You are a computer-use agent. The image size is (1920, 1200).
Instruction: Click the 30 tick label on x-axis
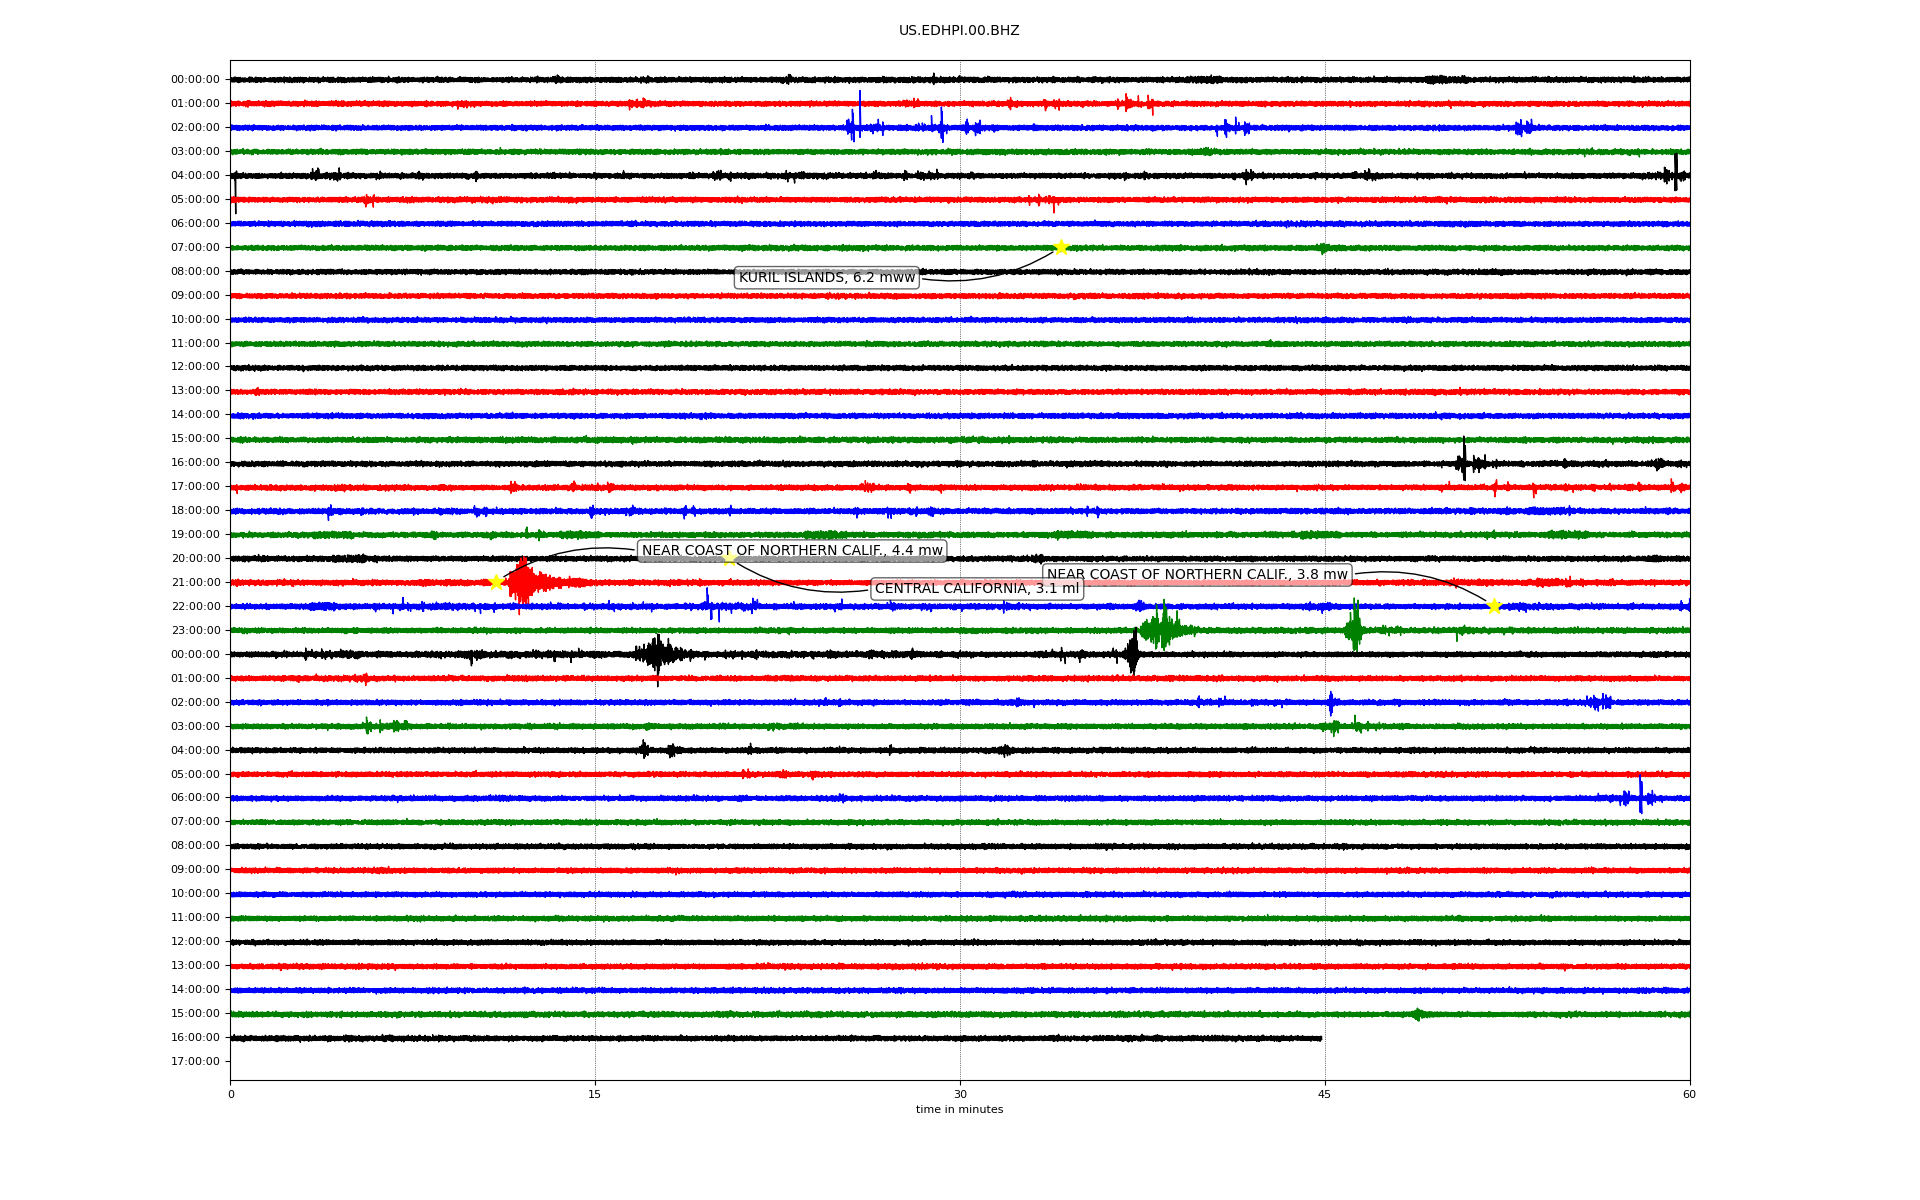960,1094
